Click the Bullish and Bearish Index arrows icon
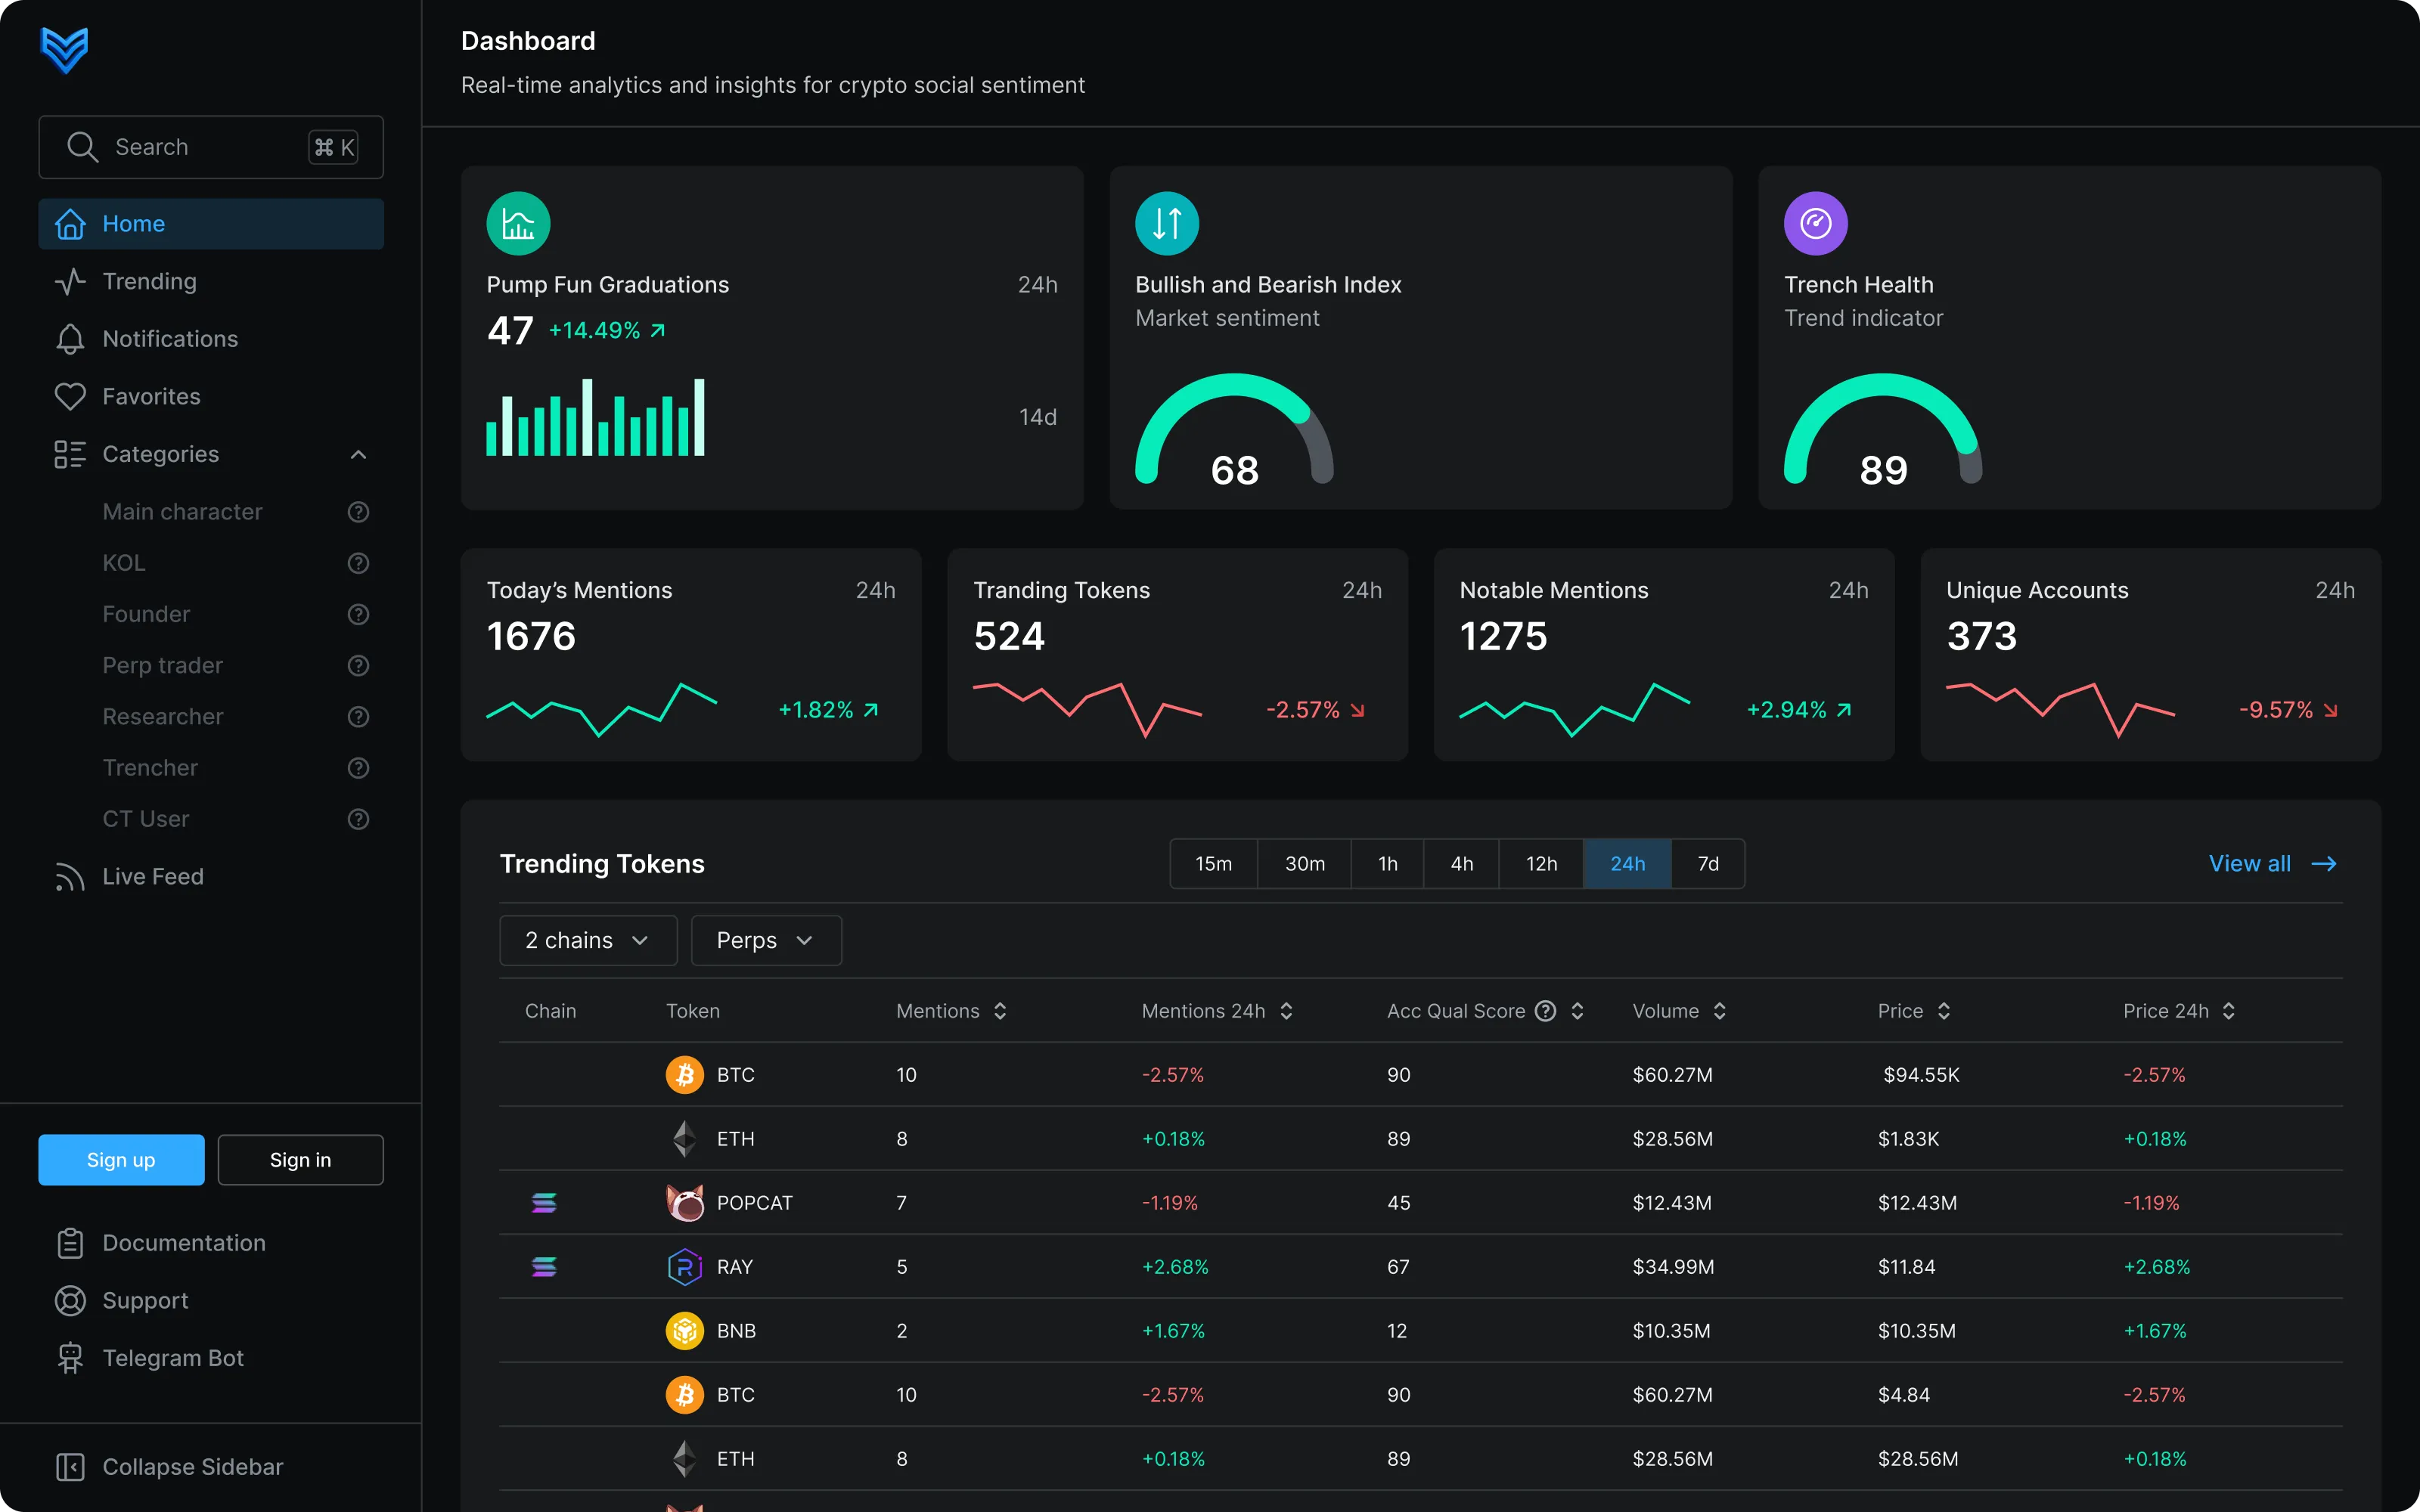 1167,223
